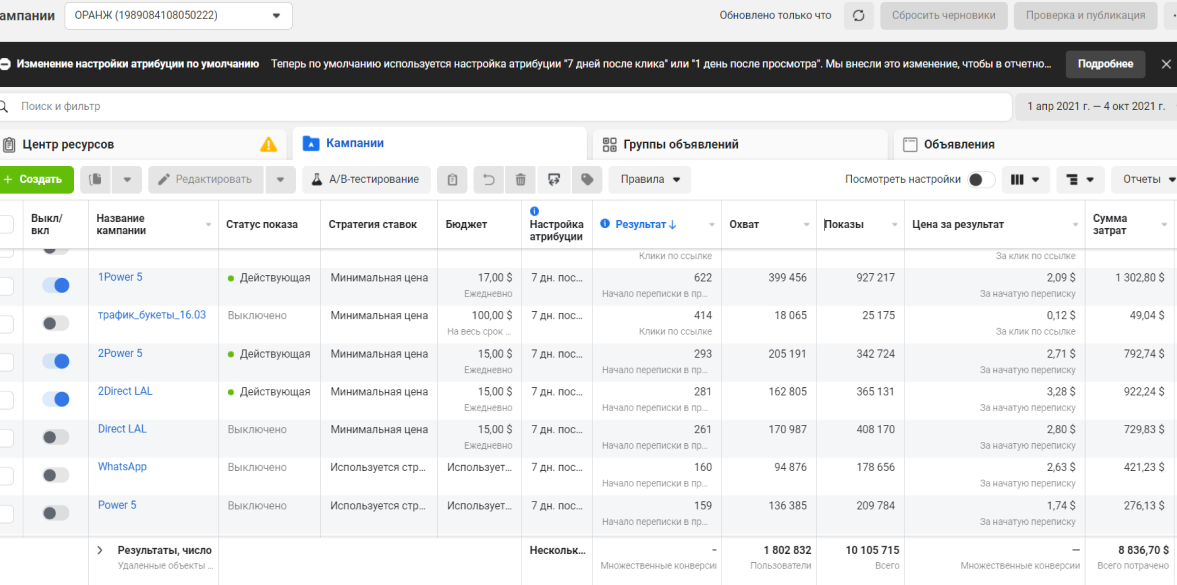The height and width of the screenshot is (585, 1177).
Task: Toggle 1Power 5 campaign switch
Action: [x=56, y=285]
